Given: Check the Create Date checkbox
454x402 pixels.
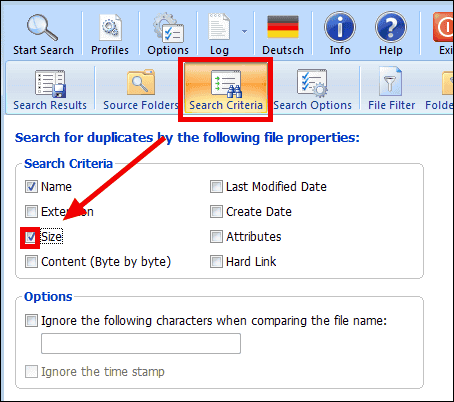Looking at the screenshot, I should [216, 212].
